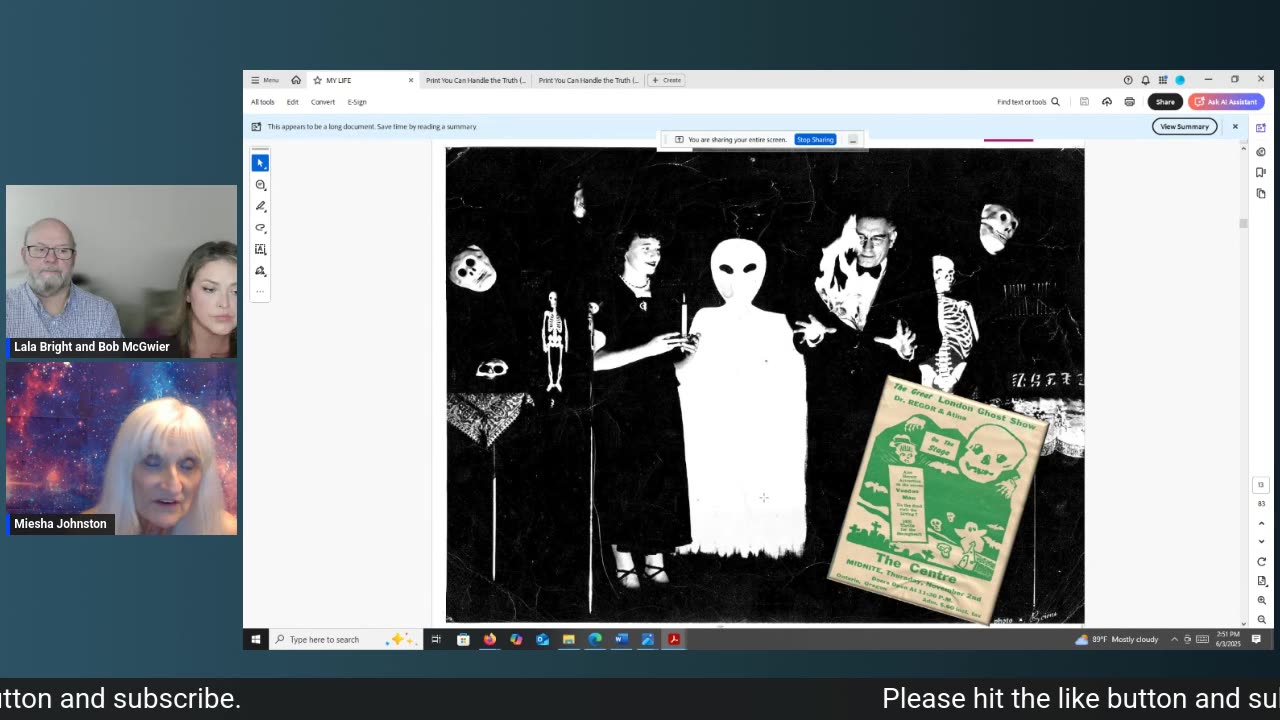Image resolution: width=1280 pixels, height=720 pixels.
Task: Zoom out with magnifier minus icon
Action: (x=1261, y=619)
